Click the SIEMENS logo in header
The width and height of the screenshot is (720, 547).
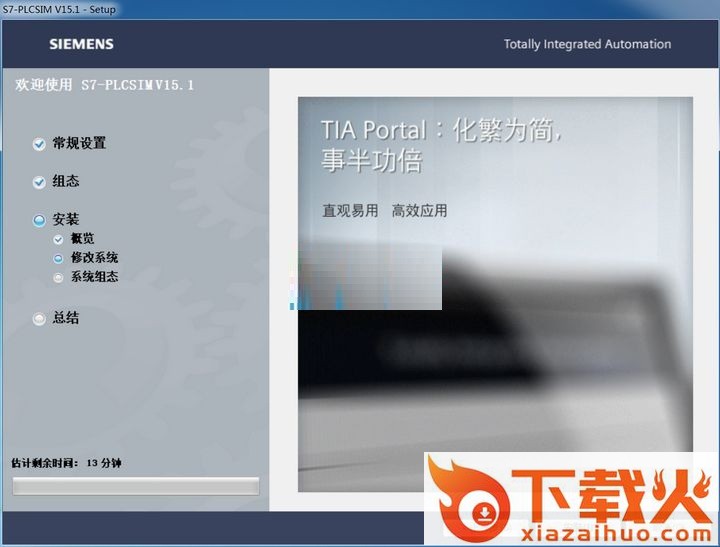coord(81,44)
